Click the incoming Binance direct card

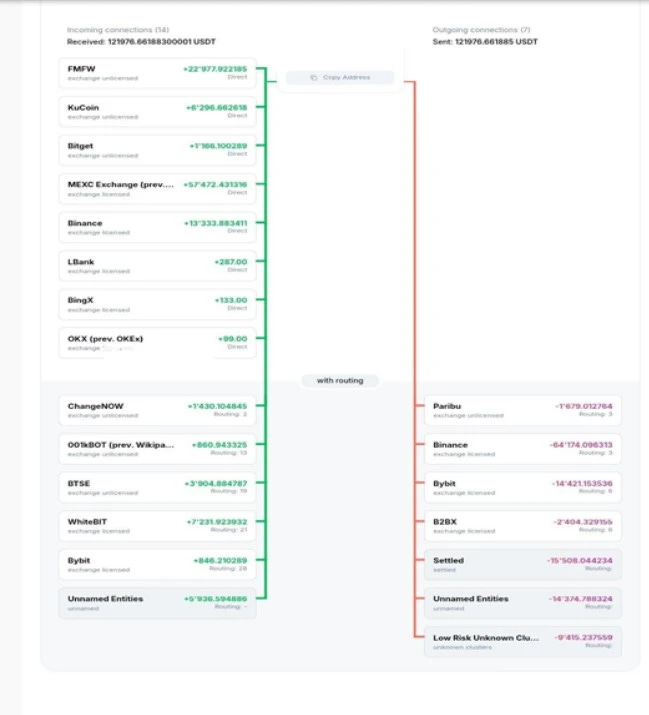click(x=157, y=228)
